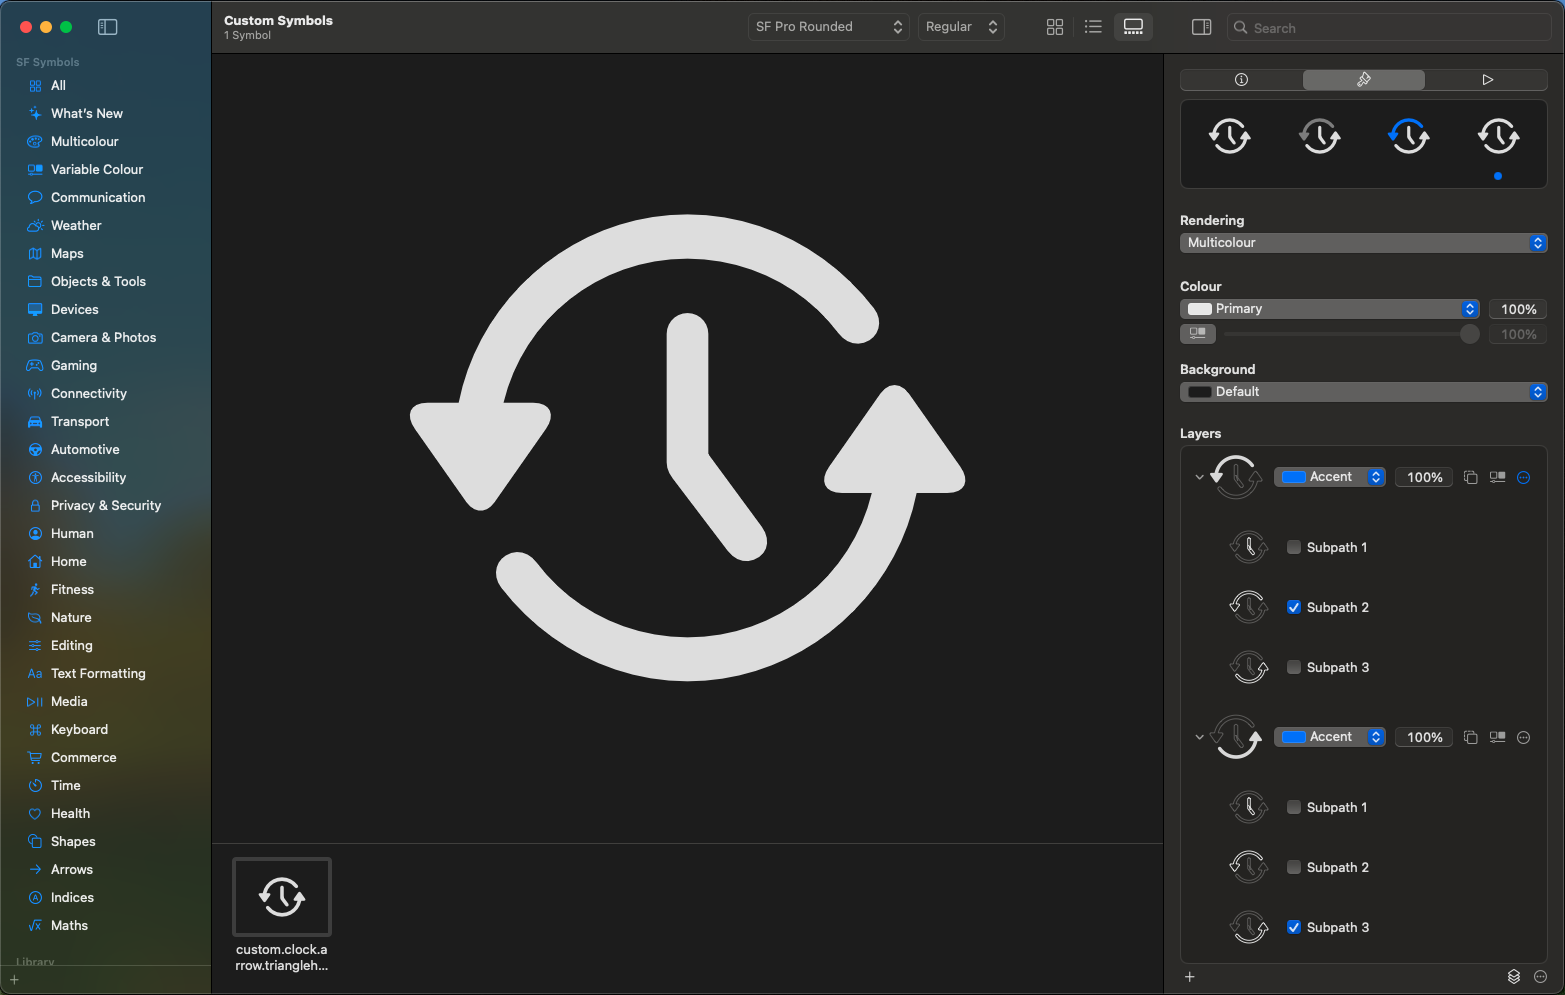Click second layer's hierarchy level icon

(1497, 738)
